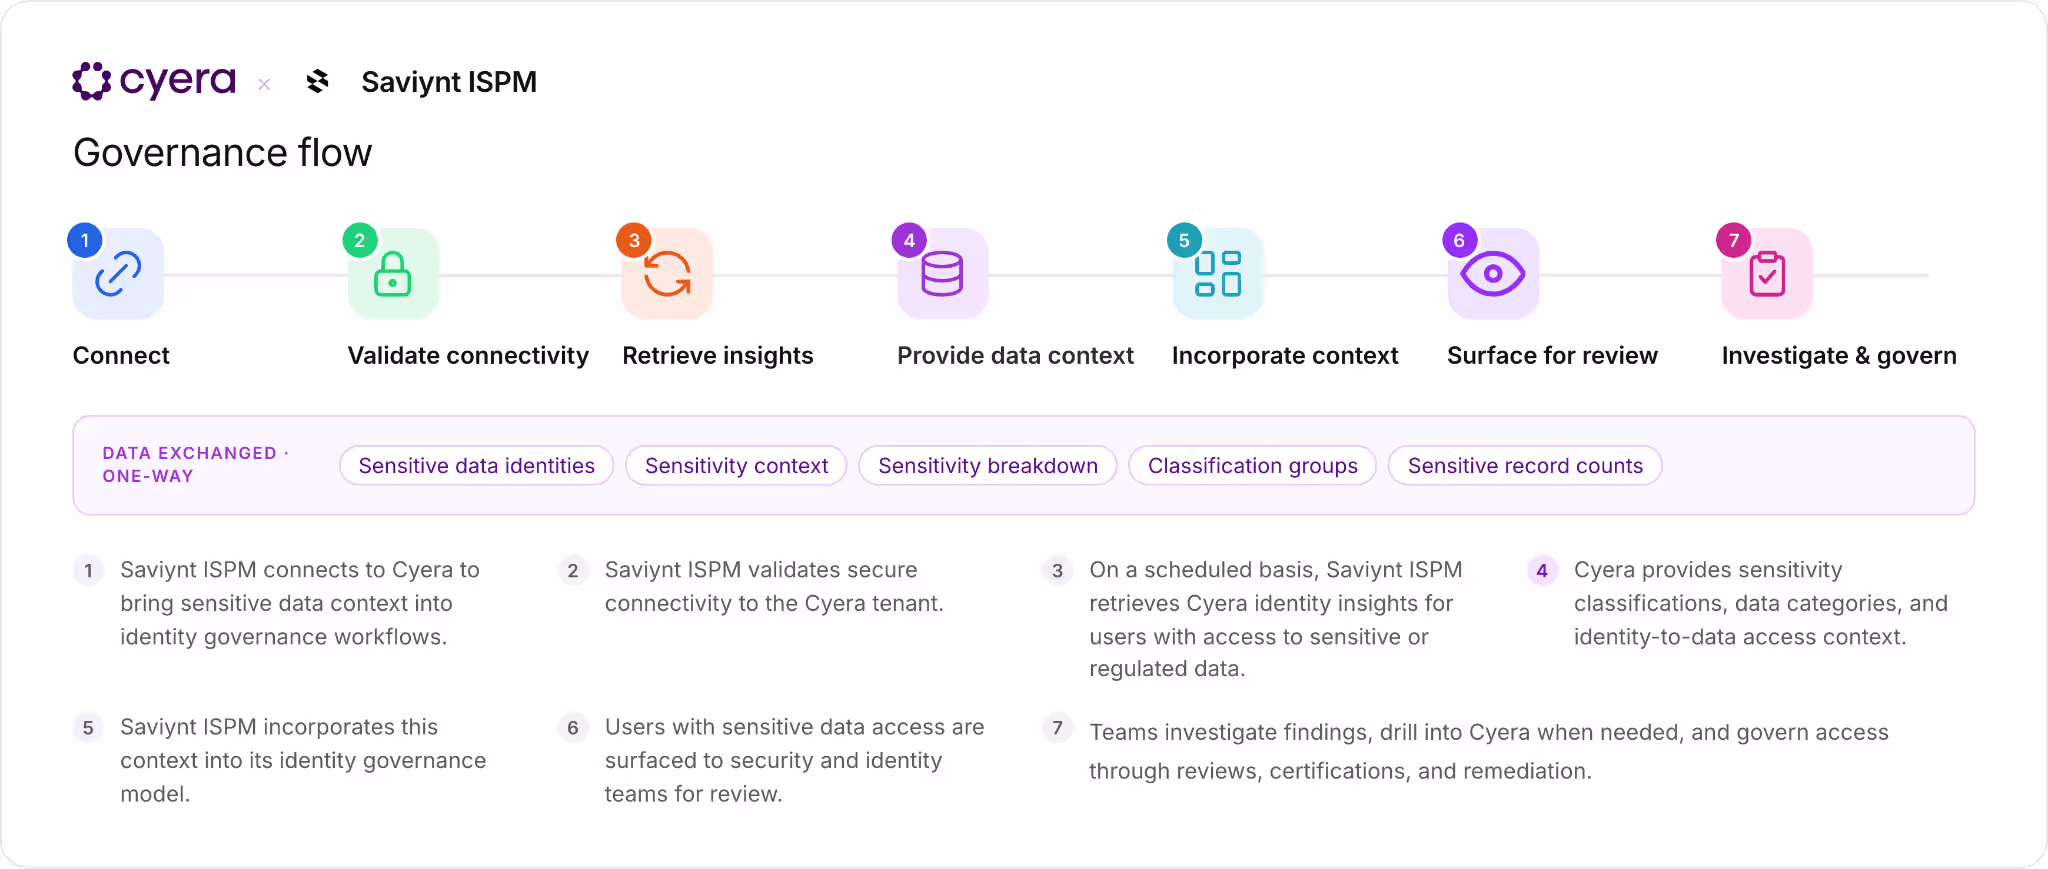Select the Classification groups pill
Image resolution: width=2048 pixels, height=869 pixels.
[x=1252, y=466]
